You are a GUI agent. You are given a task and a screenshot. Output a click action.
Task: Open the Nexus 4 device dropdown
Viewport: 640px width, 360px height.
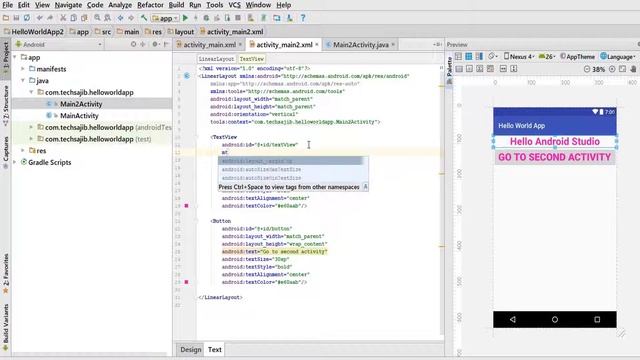pyautogui.click(x=519, y=56)
